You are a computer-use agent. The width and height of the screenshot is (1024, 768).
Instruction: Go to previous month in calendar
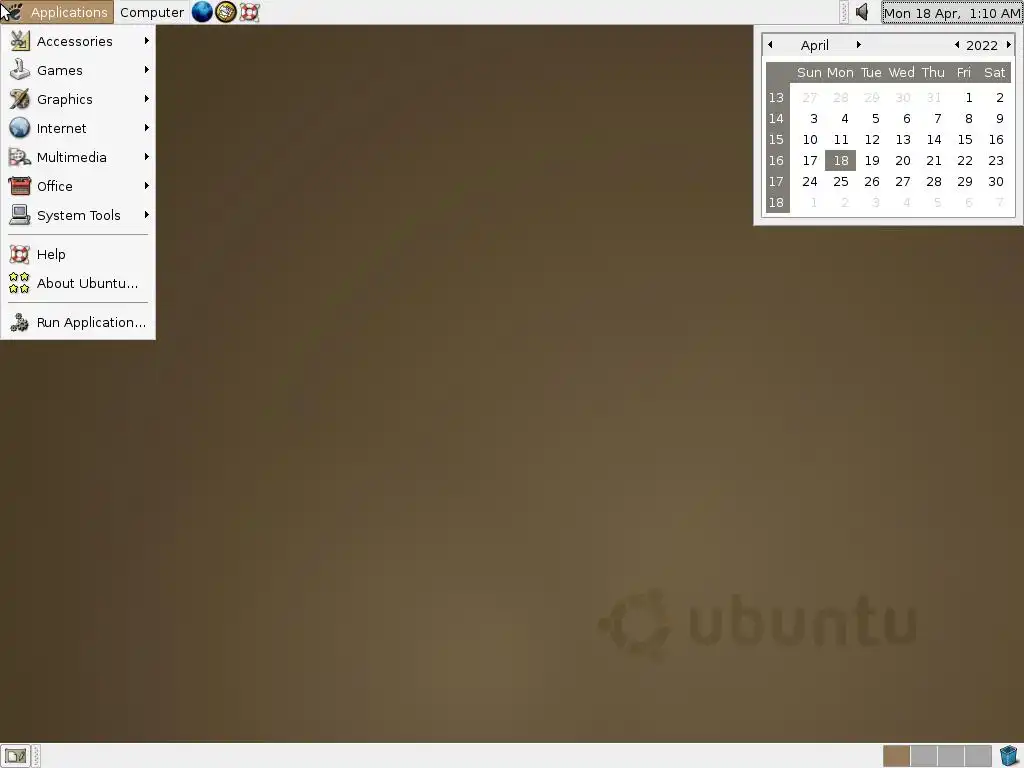(x=771, y=44)
